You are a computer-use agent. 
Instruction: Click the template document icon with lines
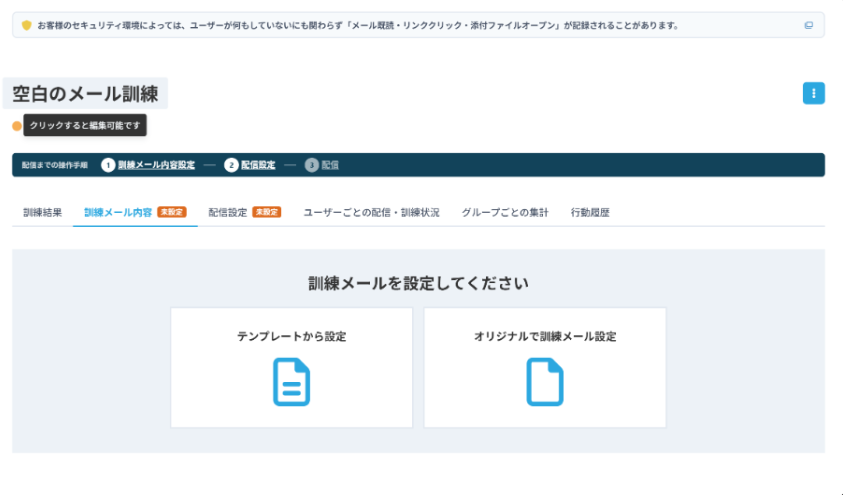point(291,382)
